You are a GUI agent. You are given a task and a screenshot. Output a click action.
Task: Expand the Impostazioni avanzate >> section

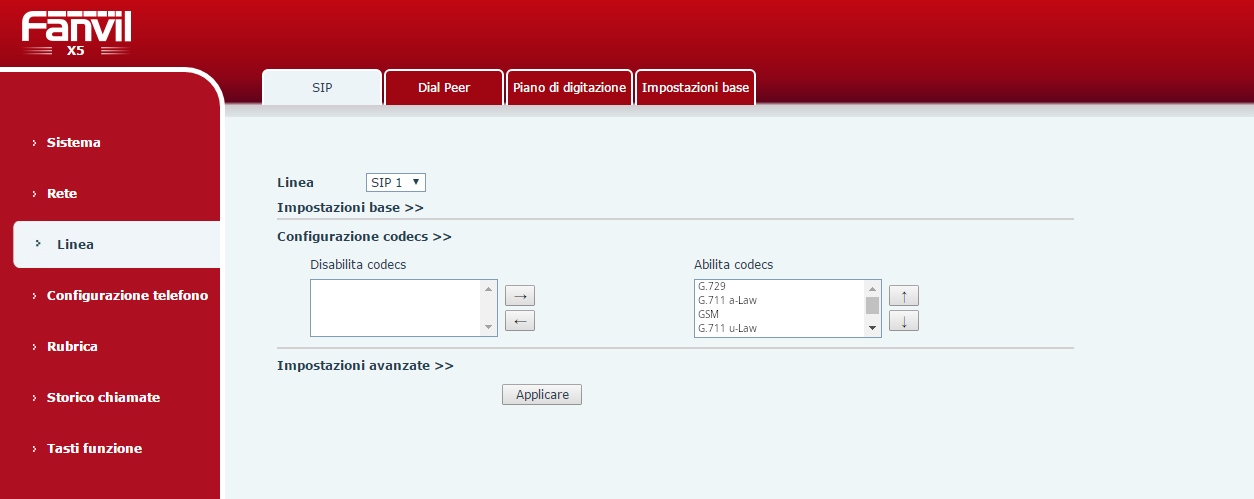pyautogui.click(x=365, y=365)
